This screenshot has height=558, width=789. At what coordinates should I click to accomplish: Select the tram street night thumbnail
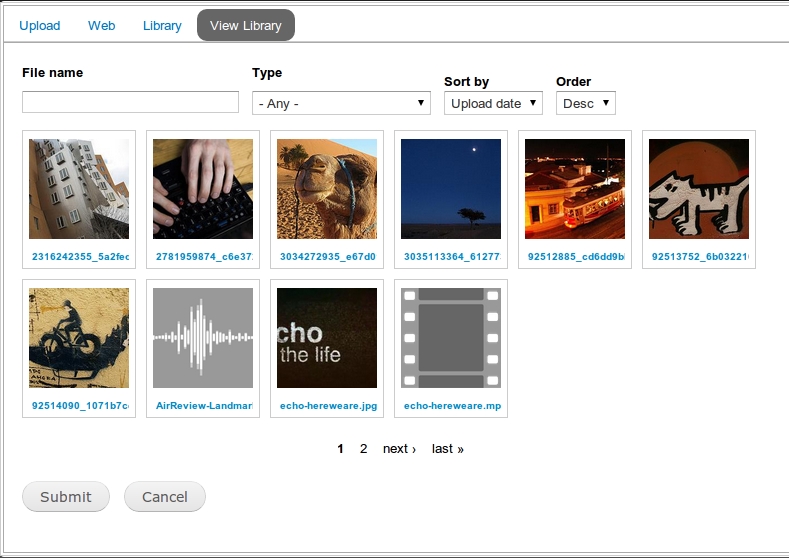tap(575, 189)
